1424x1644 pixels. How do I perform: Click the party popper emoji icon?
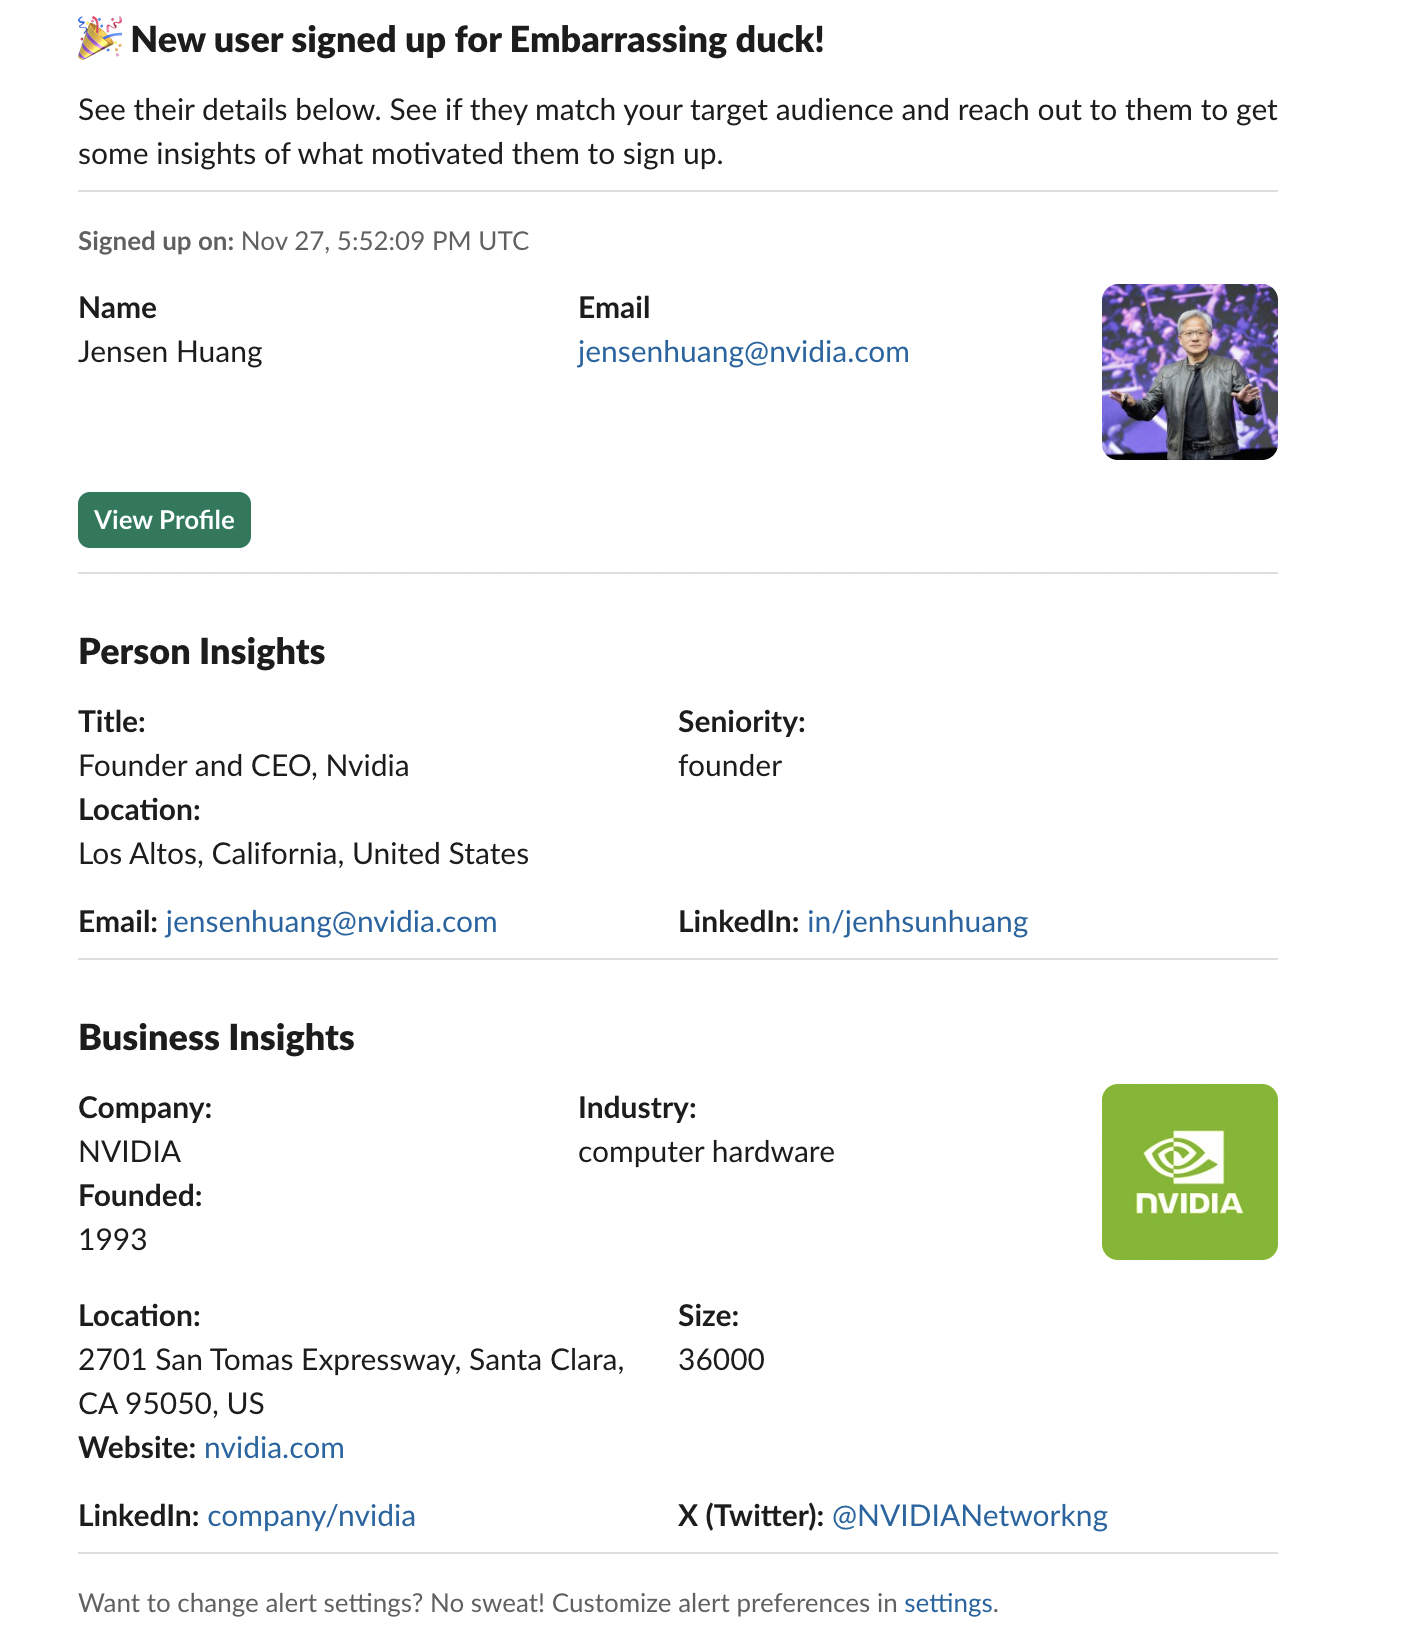[100, 39]
